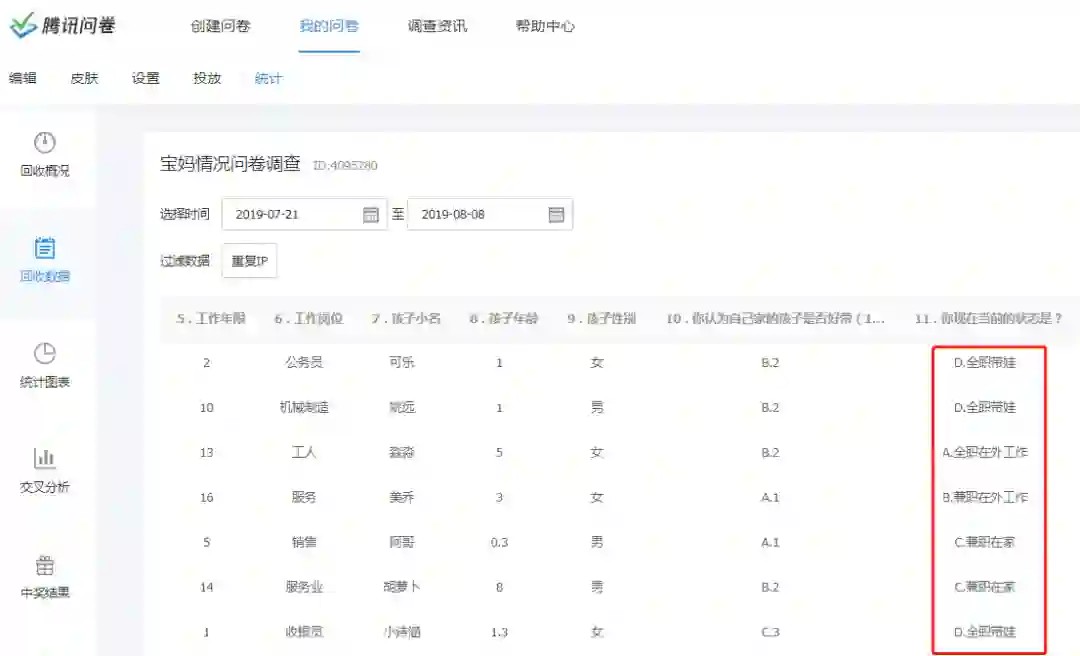Click calendar icon in start date field
This screenshot has height=656, width=1080.
click(370, 214)
